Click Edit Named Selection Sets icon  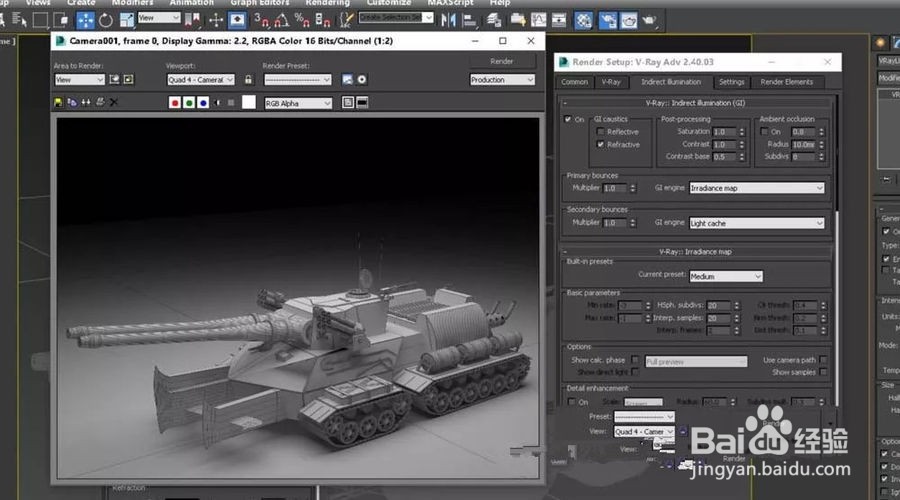[346, 21]
